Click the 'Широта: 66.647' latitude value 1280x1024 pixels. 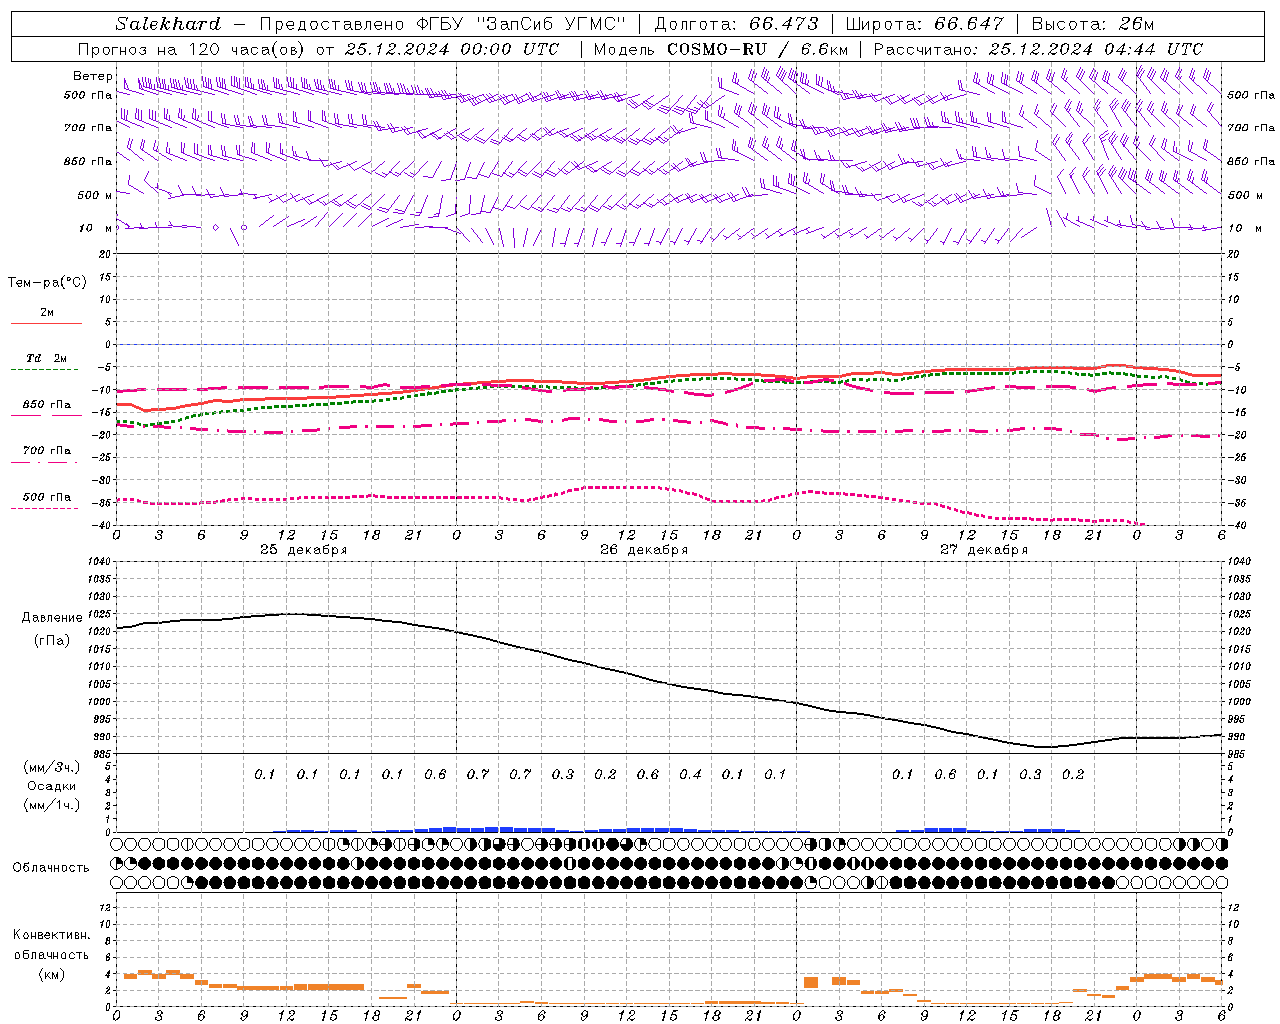point(924,24)
